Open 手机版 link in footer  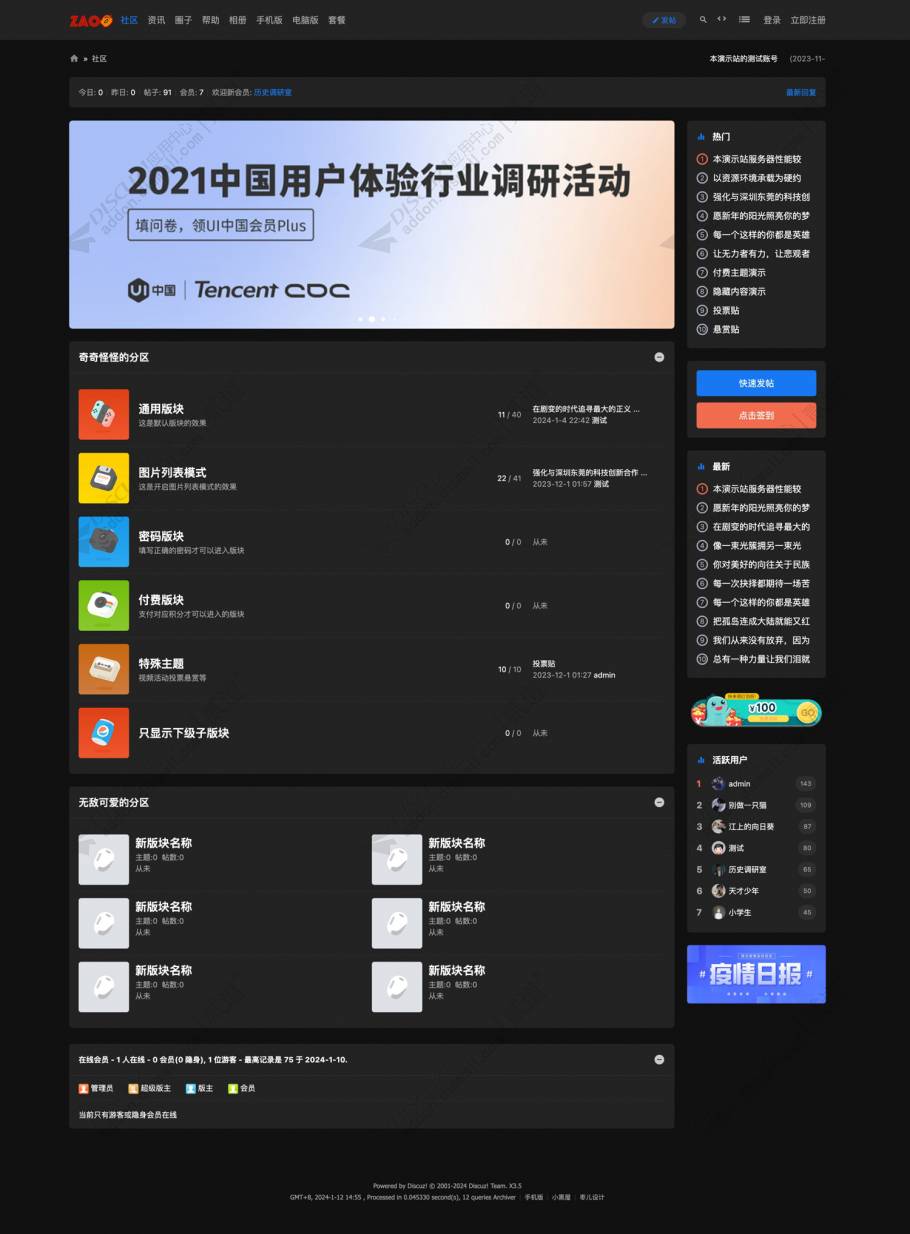pos(534,1197)
